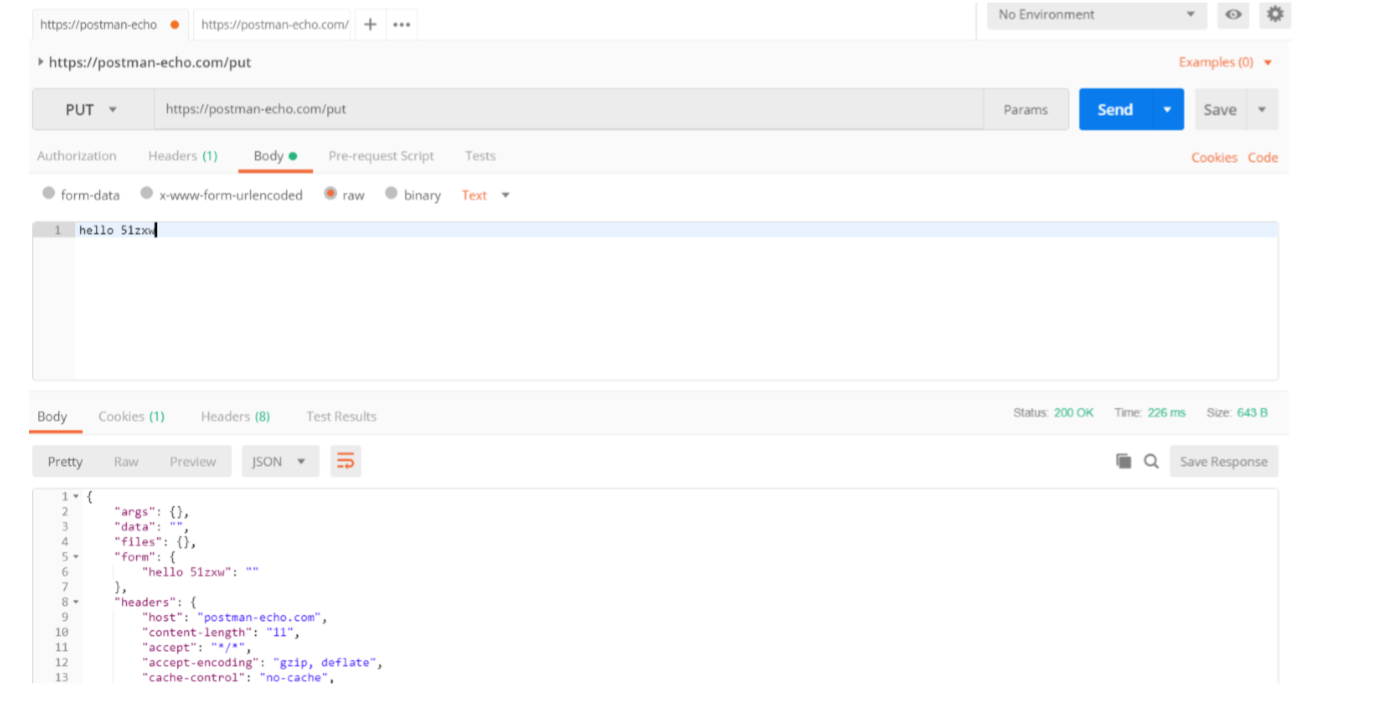Image resolution: width=1378 pixels, height=701 pixels.
Task: Open the tab options three-dots menu
Action: (x=401, y=24)
